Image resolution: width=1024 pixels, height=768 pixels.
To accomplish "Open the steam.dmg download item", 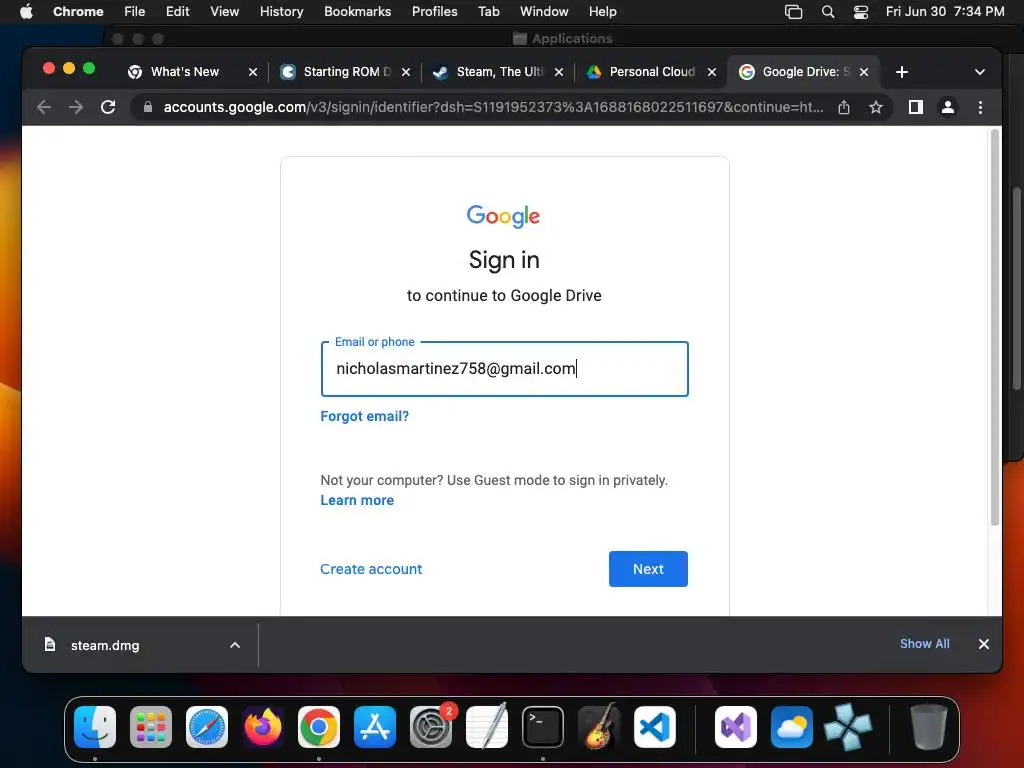I will coord(104,645).
